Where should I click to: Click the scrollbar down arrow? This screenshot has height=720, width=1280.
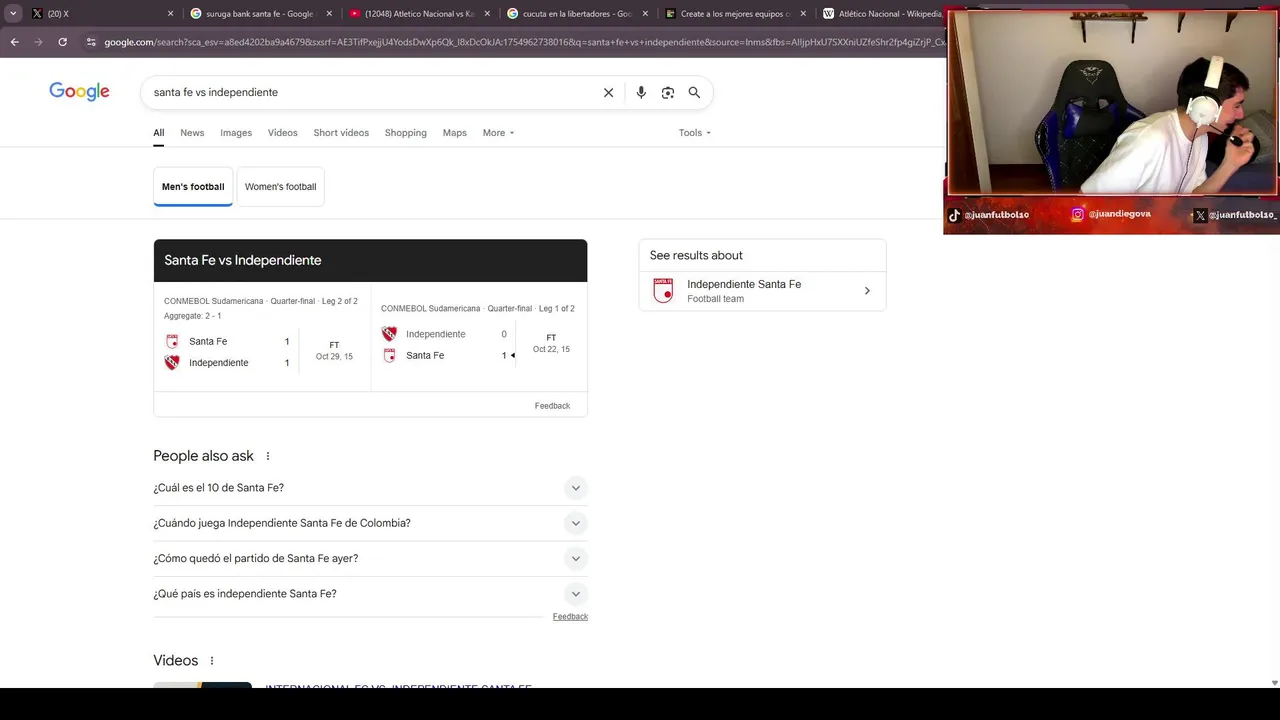tap(1274, 683)
